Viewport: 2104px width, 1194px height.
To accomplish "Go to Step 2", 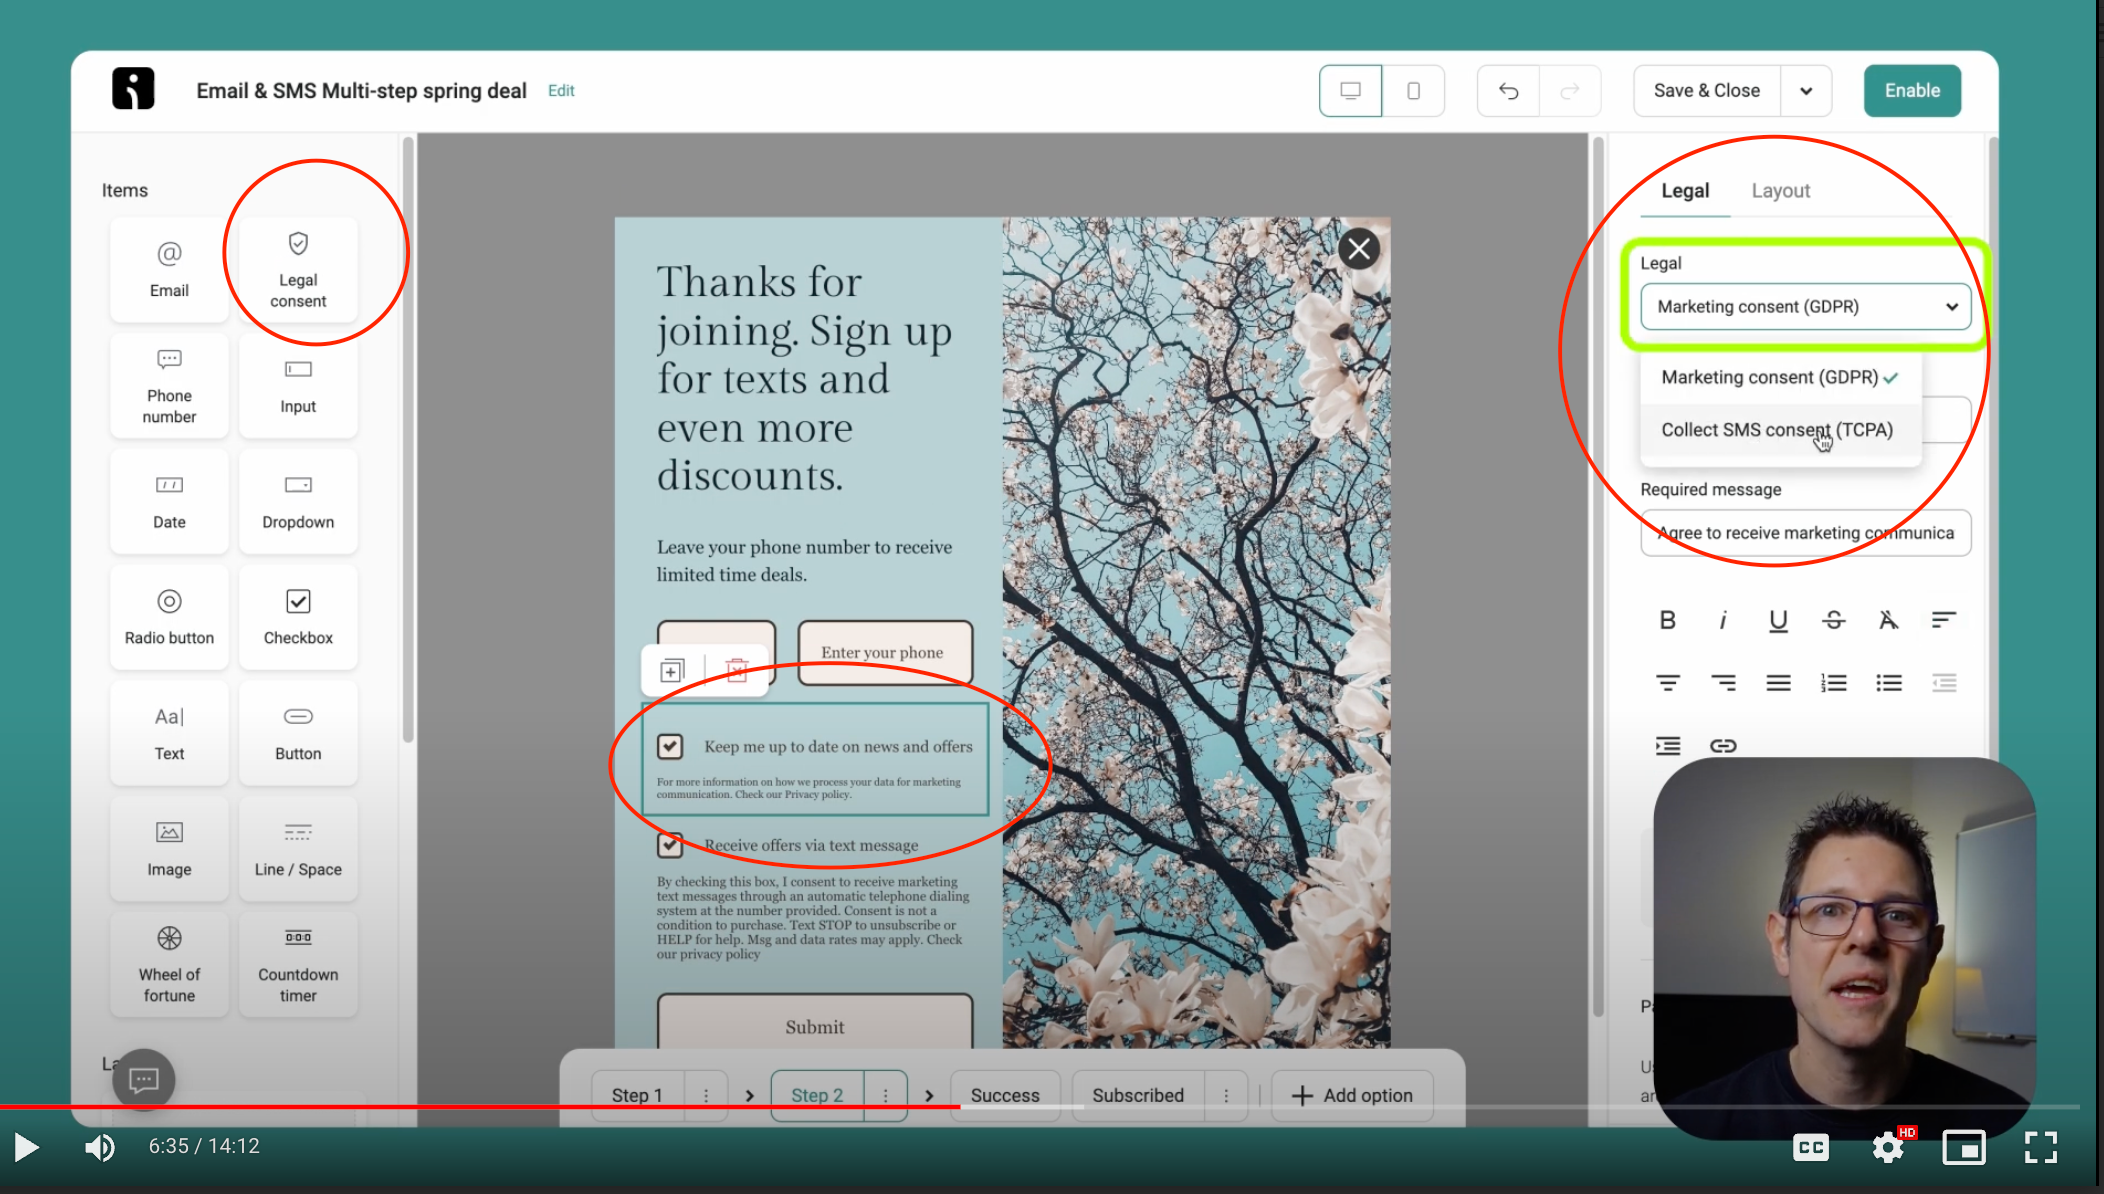I will click(818, 1096).
